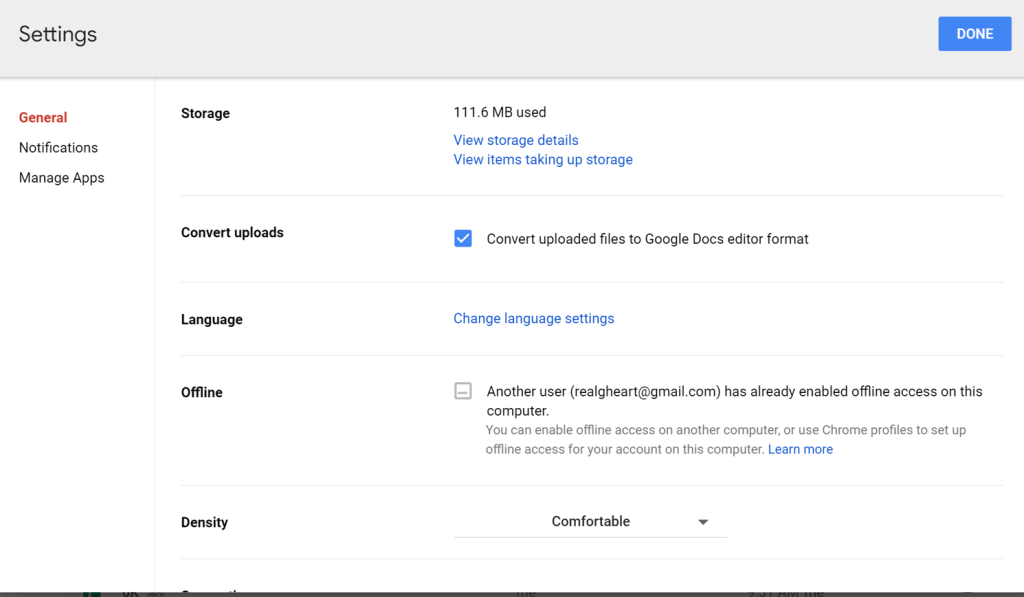Click the Convert uploaded files label text
Image resolution: width=1024 pixels, height=597 pixels.
pos(647,239)
